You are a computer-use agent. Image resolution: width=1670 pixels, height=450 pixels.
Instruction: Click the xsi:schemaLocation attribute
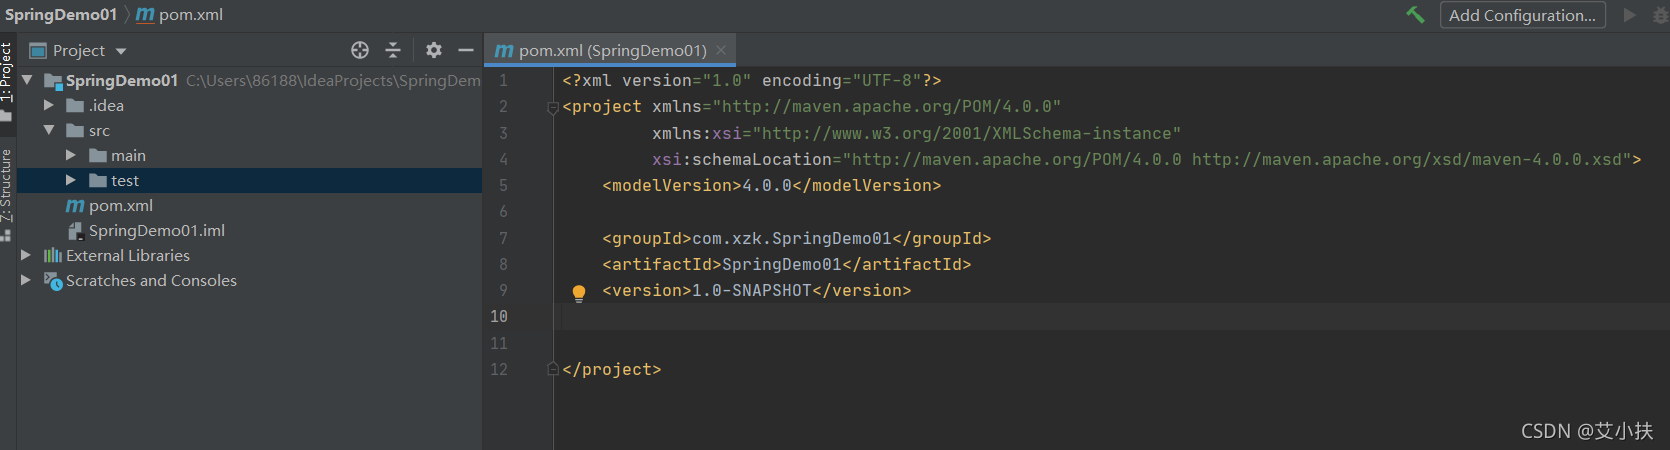pos(742,159)
